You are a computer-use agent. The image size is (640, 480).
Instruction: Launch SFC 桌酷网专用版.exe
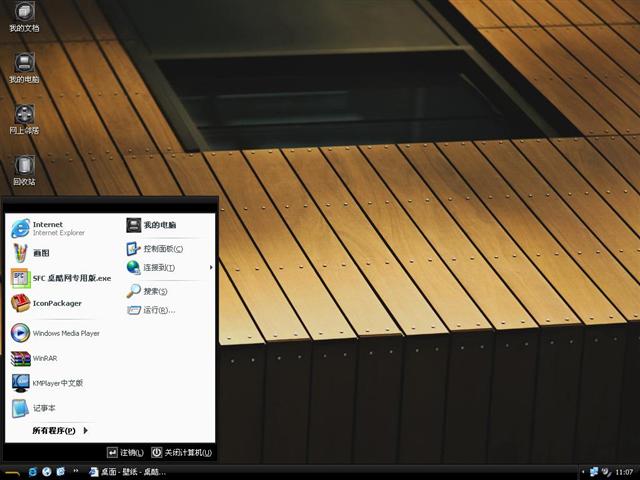click(60, 278)
